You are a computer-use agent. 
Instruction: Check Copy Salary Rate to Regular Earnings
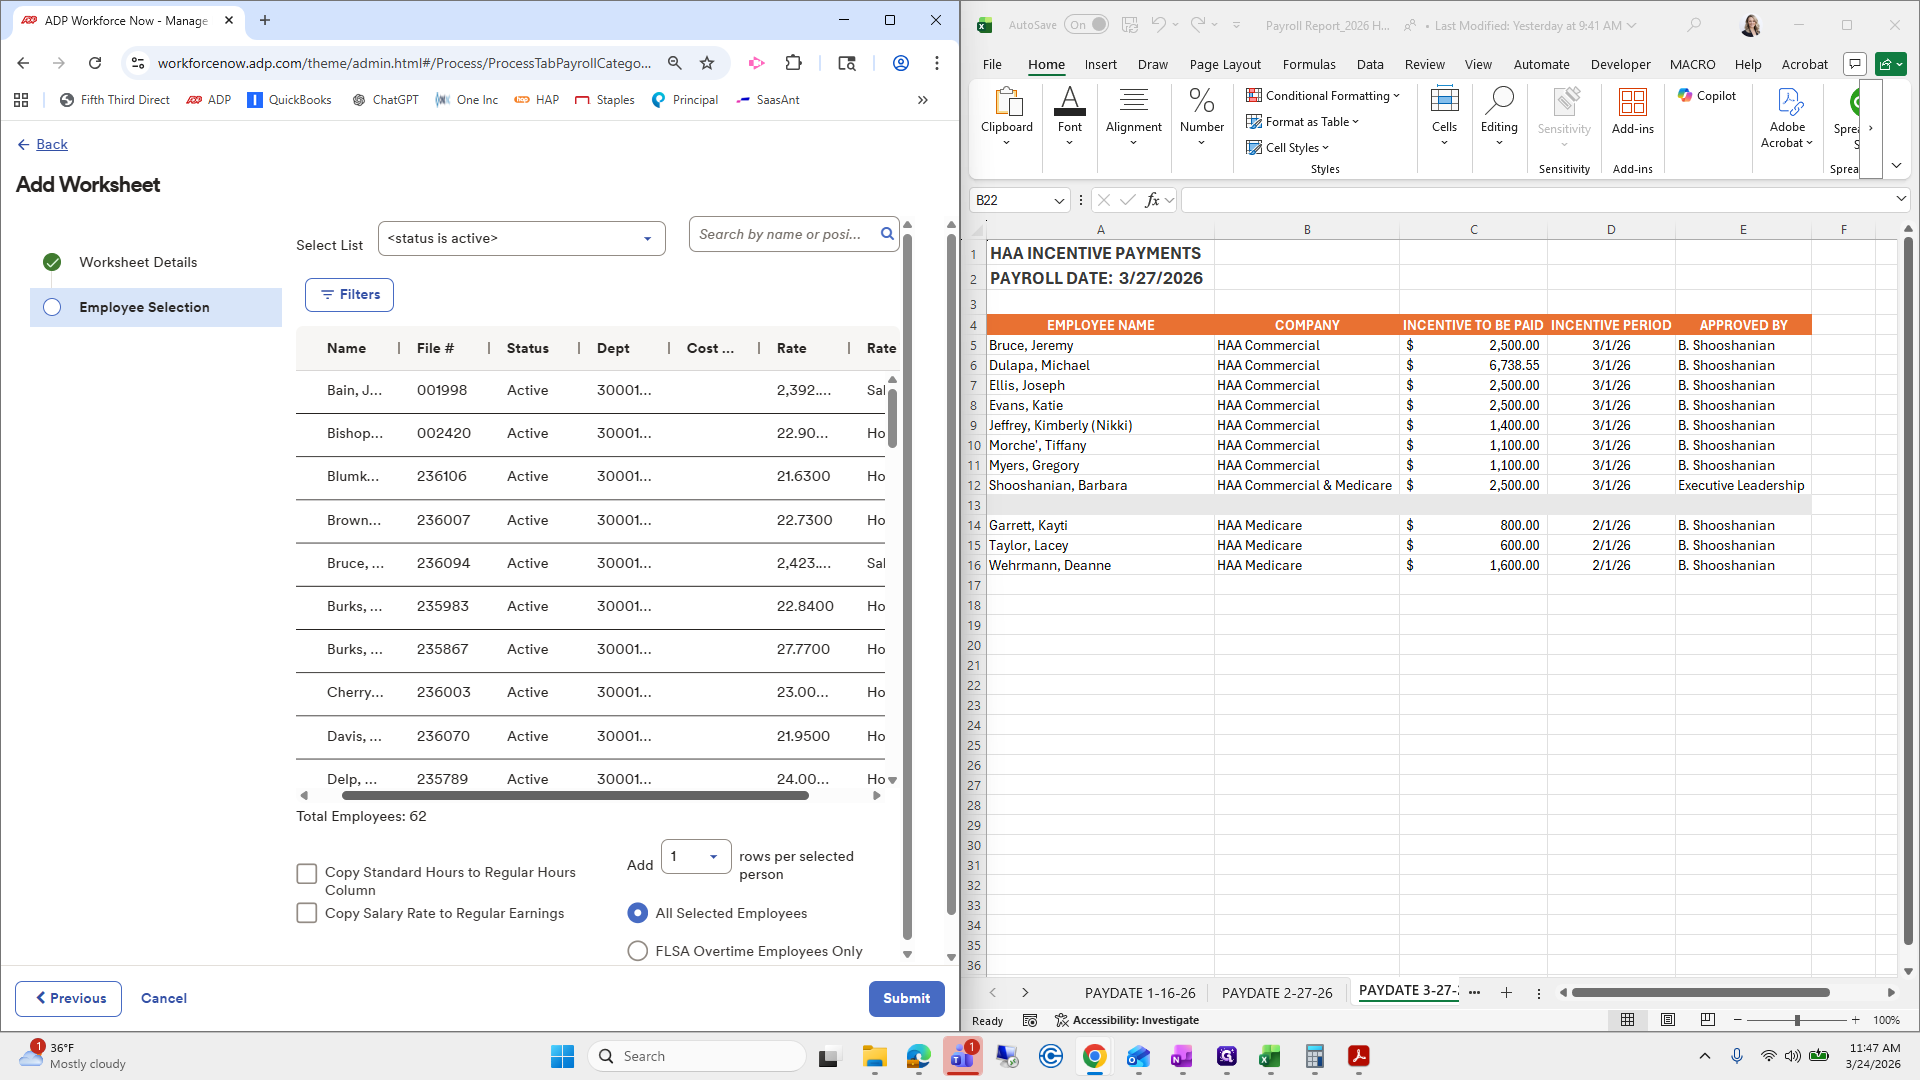(307, 913)
